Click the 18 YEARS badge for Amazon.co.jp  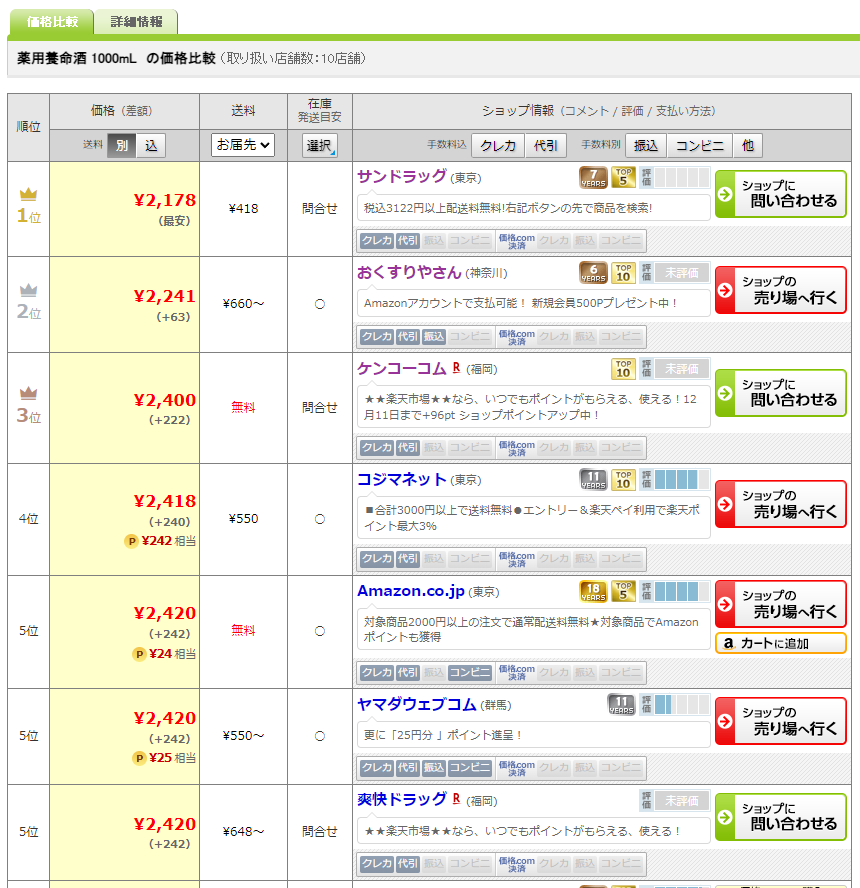[593, 592]
